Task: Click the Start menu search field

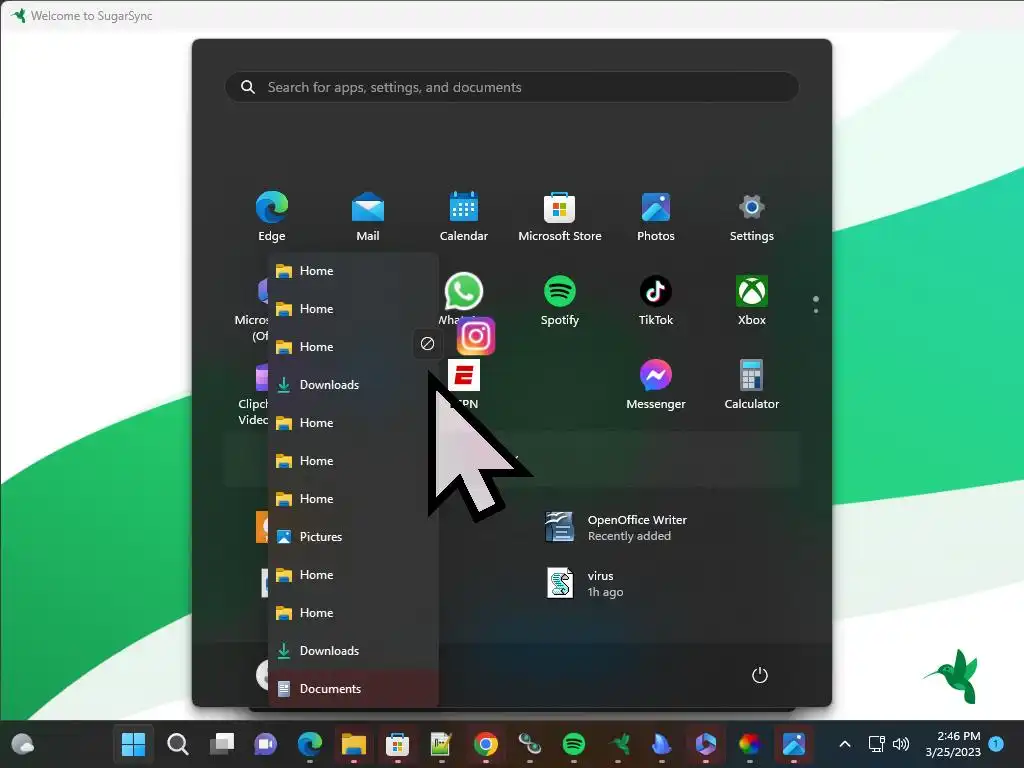Action: pos(511,87)
